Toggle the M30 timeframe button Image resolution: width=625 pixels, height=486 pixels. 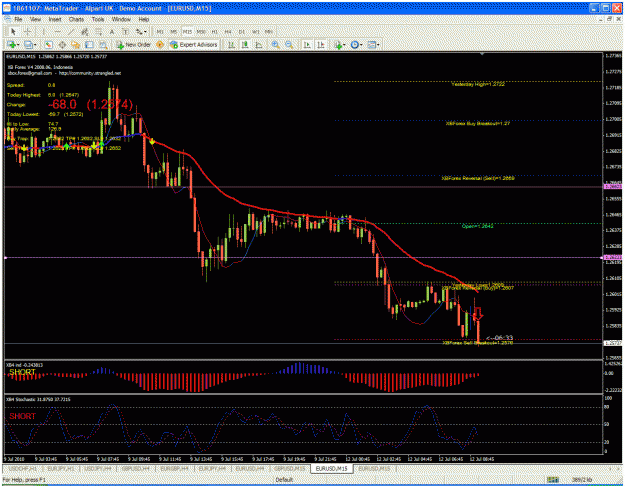point(201,31)
